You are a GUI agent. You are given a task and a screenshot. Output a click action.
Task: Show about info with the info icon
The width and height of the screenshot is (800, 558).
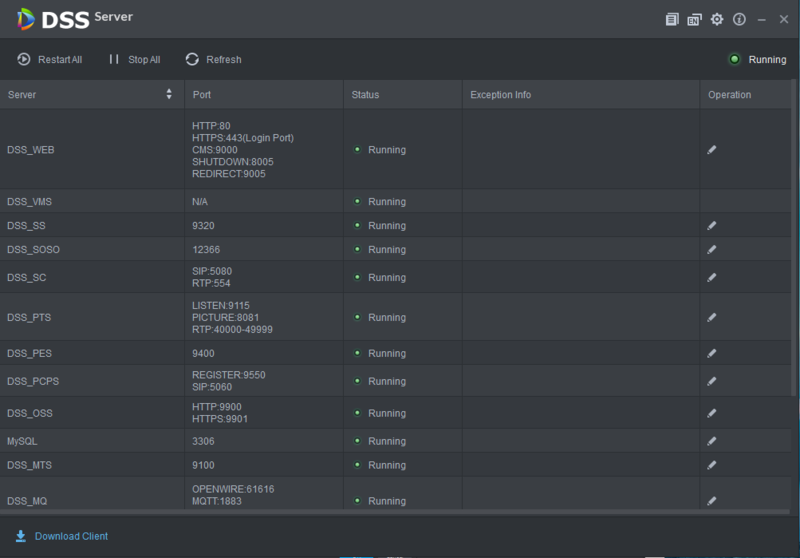click(x=739, y=19)
